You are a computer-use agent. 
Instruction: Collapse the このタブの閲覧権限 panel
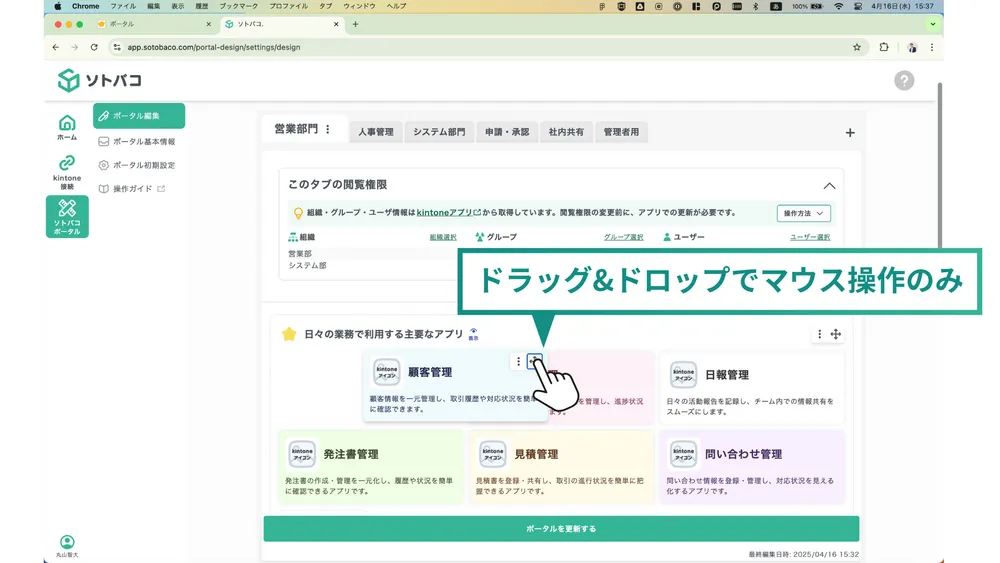click(x=829, y=186)
